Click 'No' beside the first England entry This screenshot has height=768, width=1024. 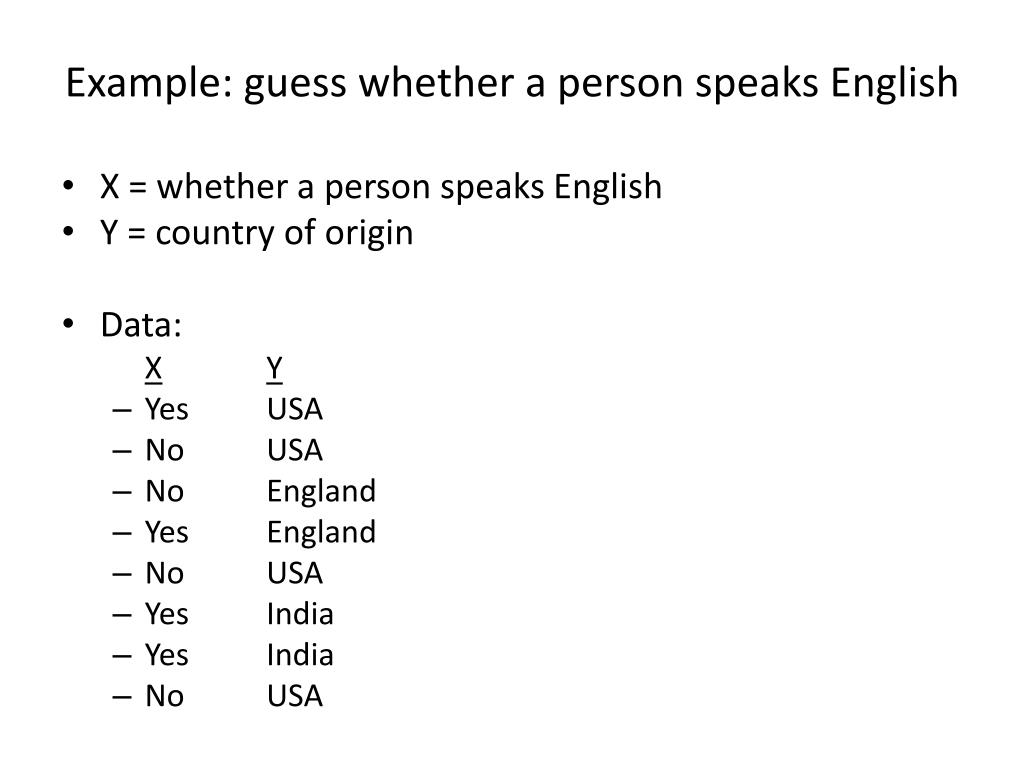(164, 492)
